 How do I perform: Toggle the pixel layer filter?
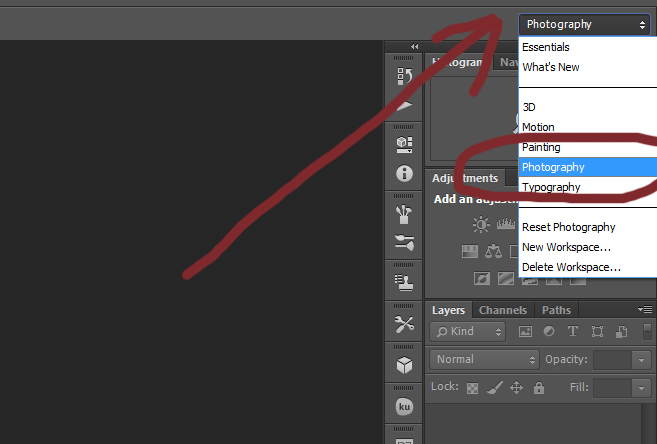tap(525, 331)
